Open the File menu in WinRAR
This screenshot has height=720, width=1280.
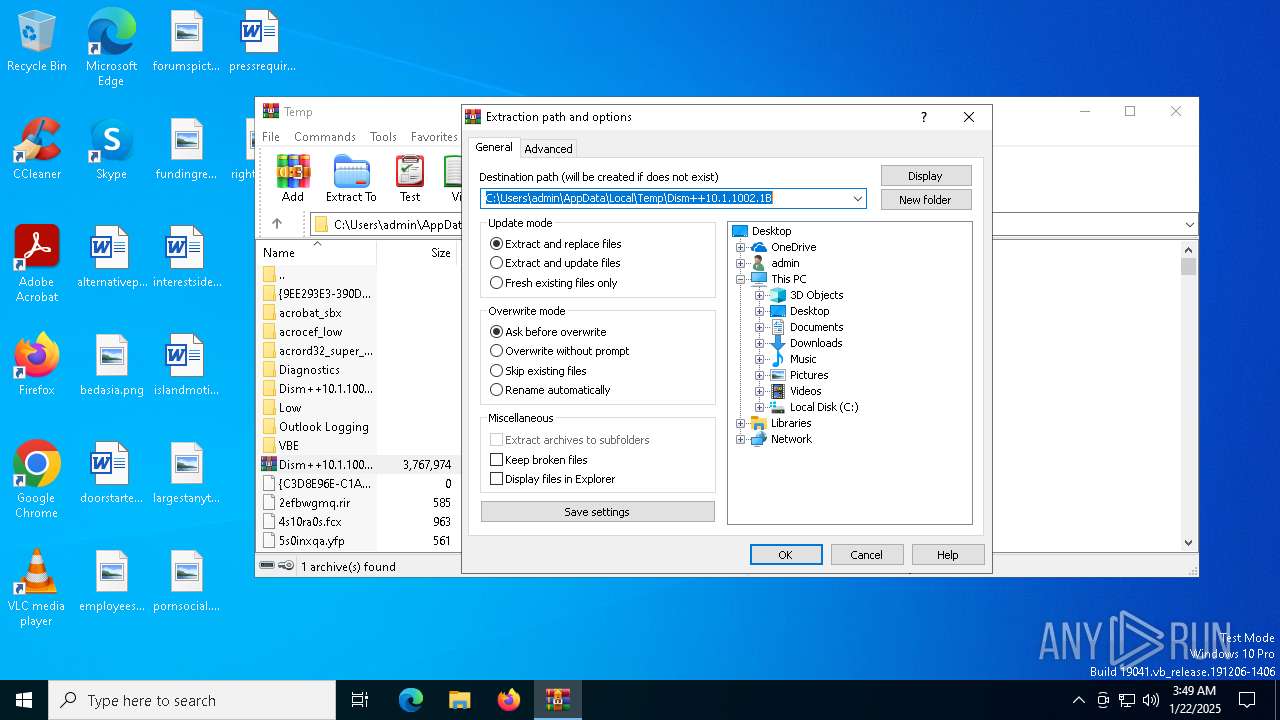271,137
